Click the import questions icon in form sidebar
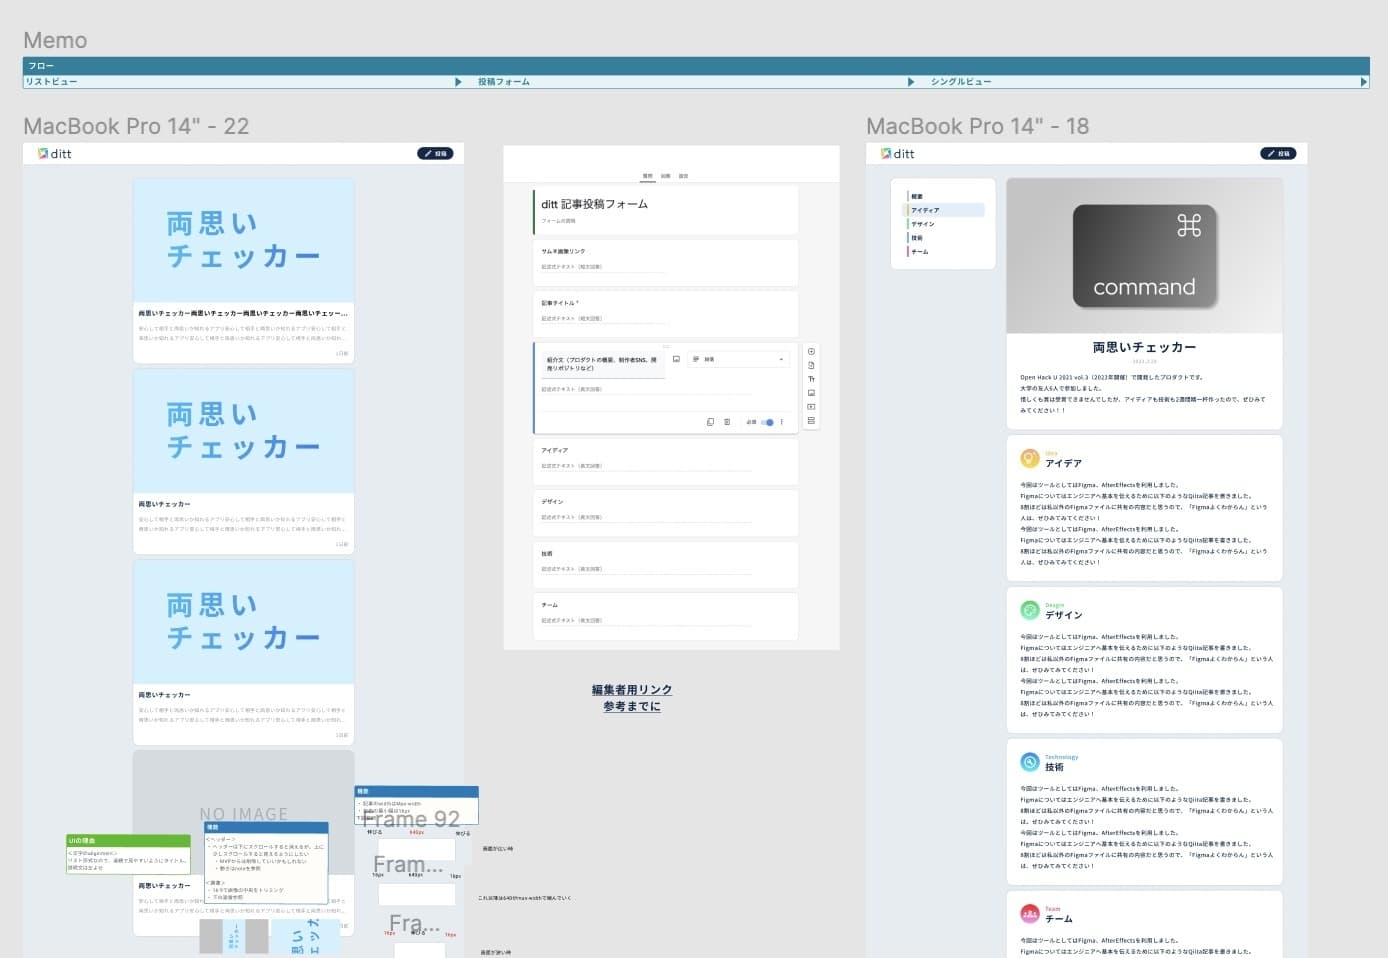The width and height of the screenshot is (1388, 958). pyautogui.click(x=811, y=365)
